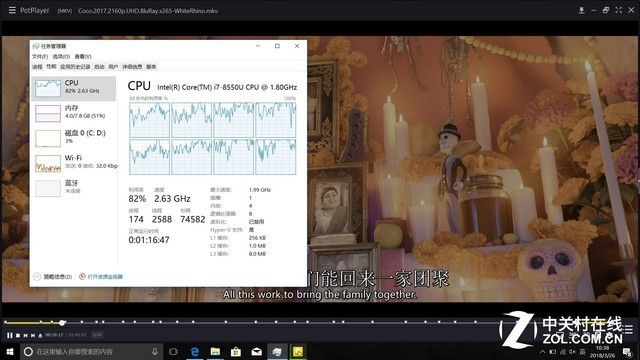The image size is (640, 360).
Task: Switch to the 服务 tab
Action: (151, 67)
